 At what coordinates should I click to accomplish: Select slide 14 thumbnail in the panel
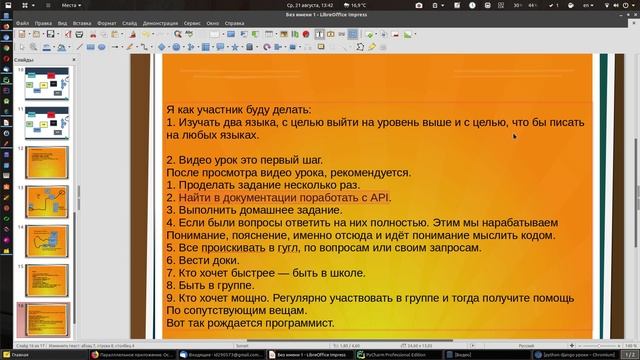click(x=47, y=241)
